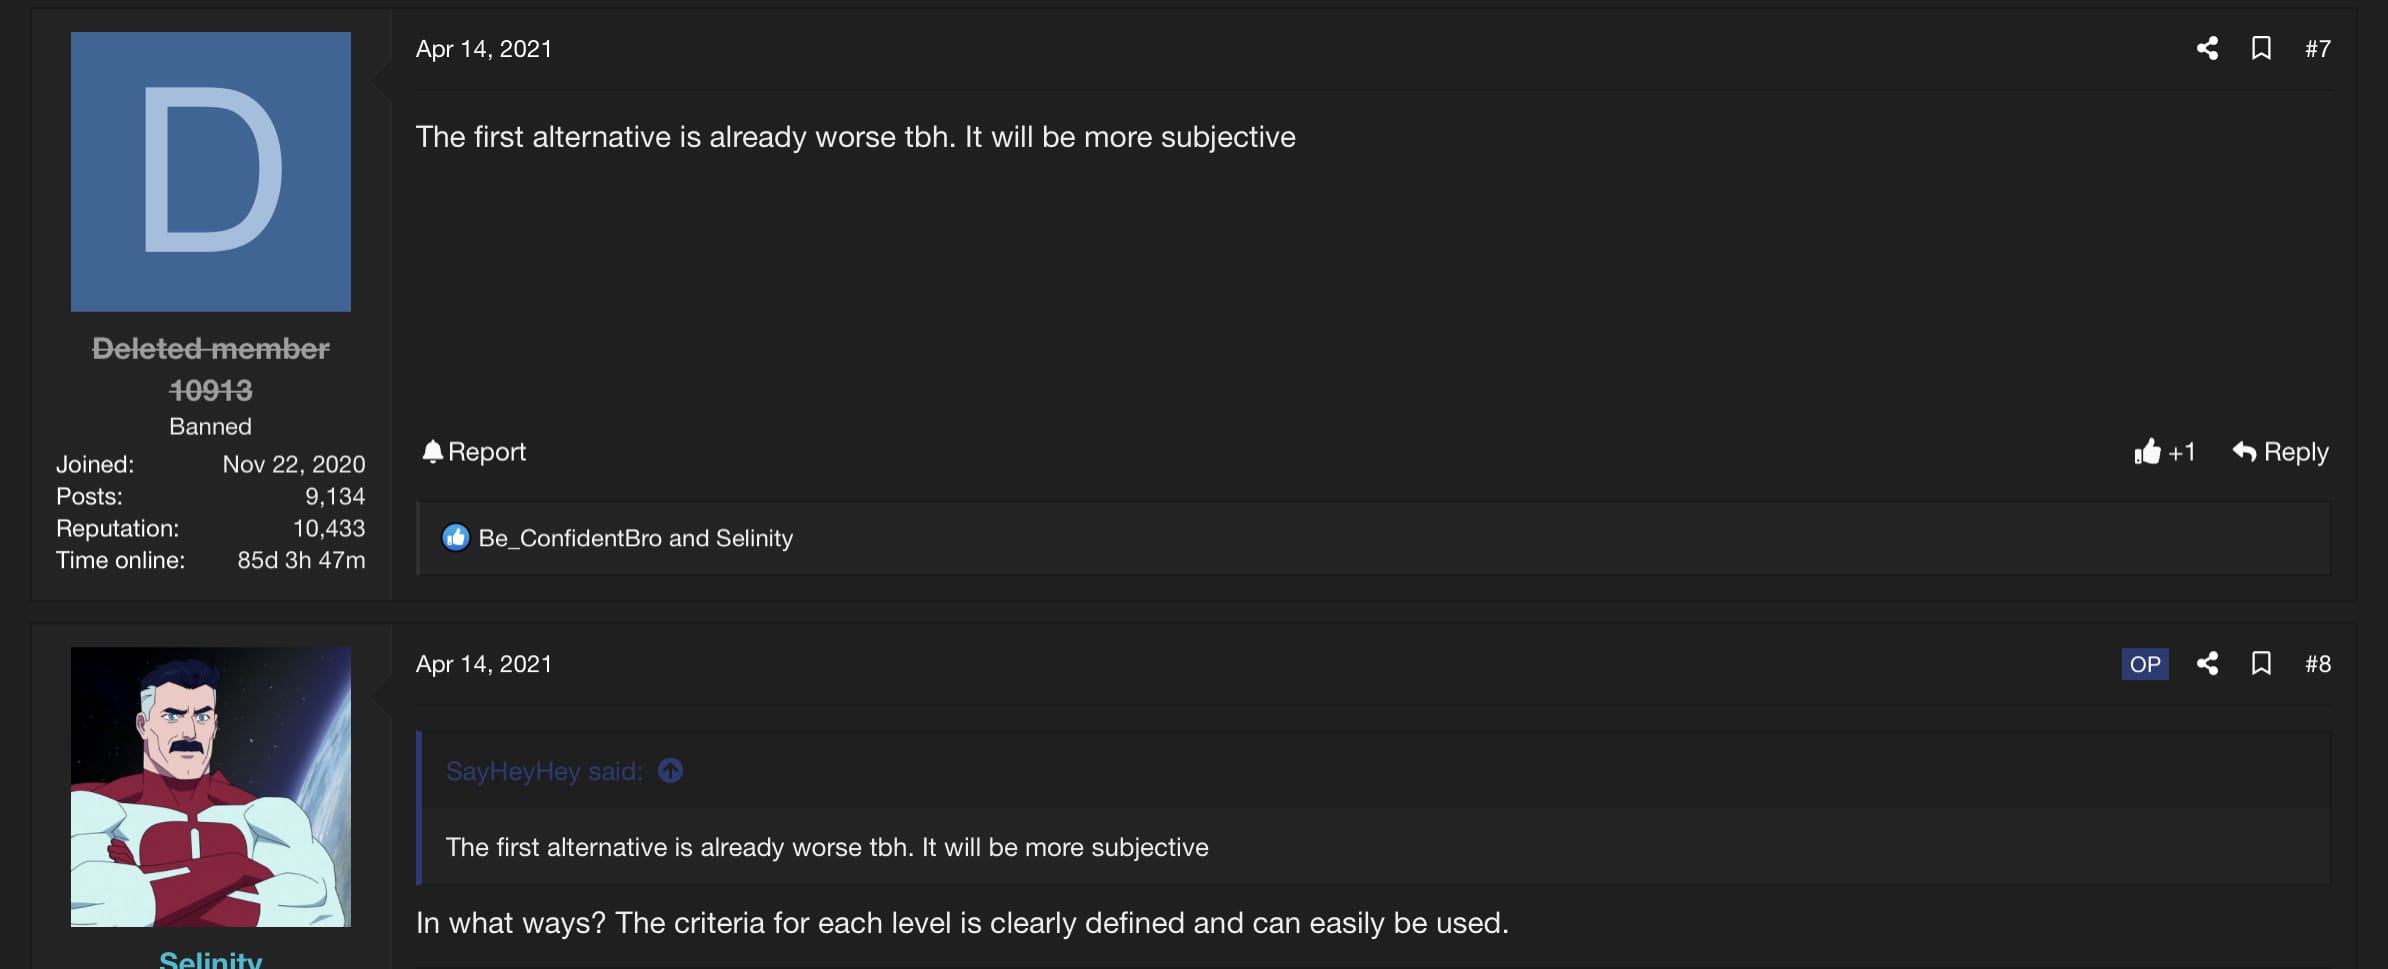Viewport: 2388px width, 969px height.
Task: Reply to post #7
Action: point(2281,452)
